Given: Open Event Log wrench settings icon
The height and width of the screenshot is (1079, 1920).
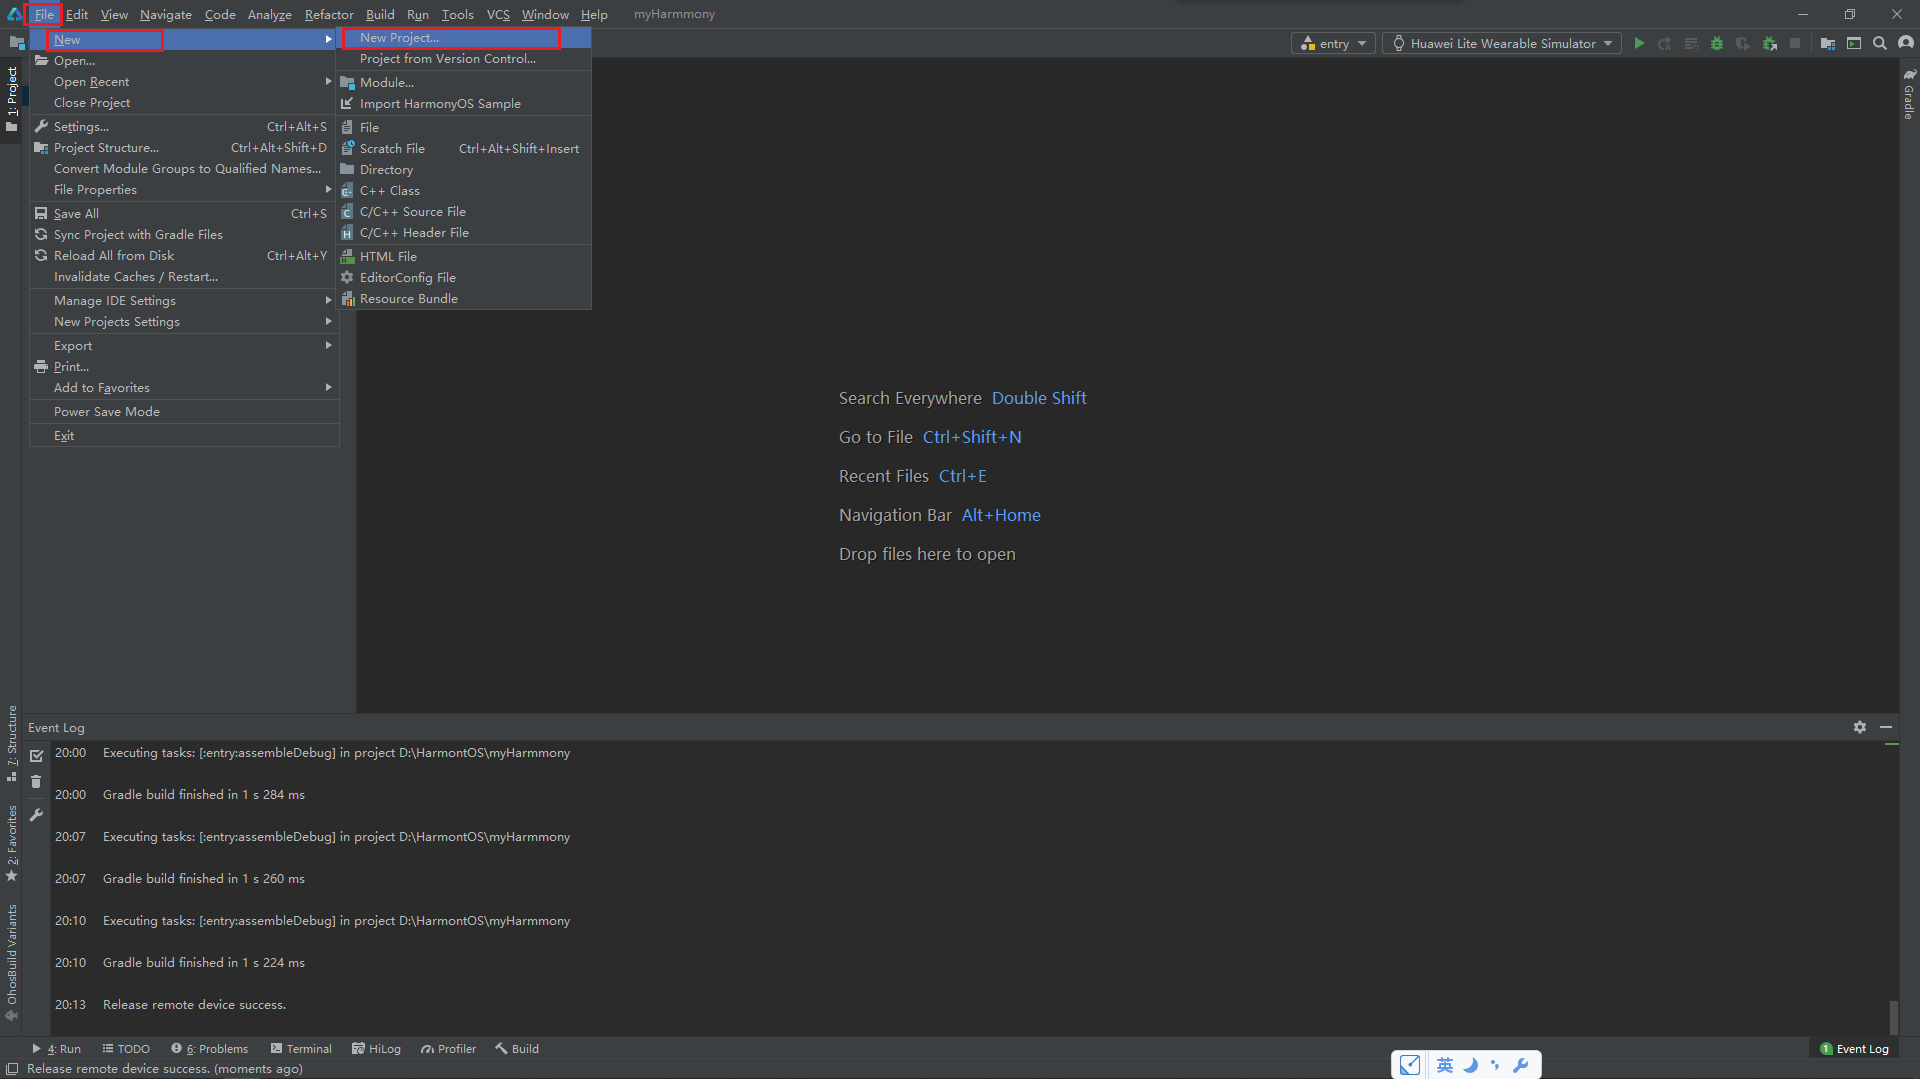Looking at the screenshot, I should pos(36,815).
